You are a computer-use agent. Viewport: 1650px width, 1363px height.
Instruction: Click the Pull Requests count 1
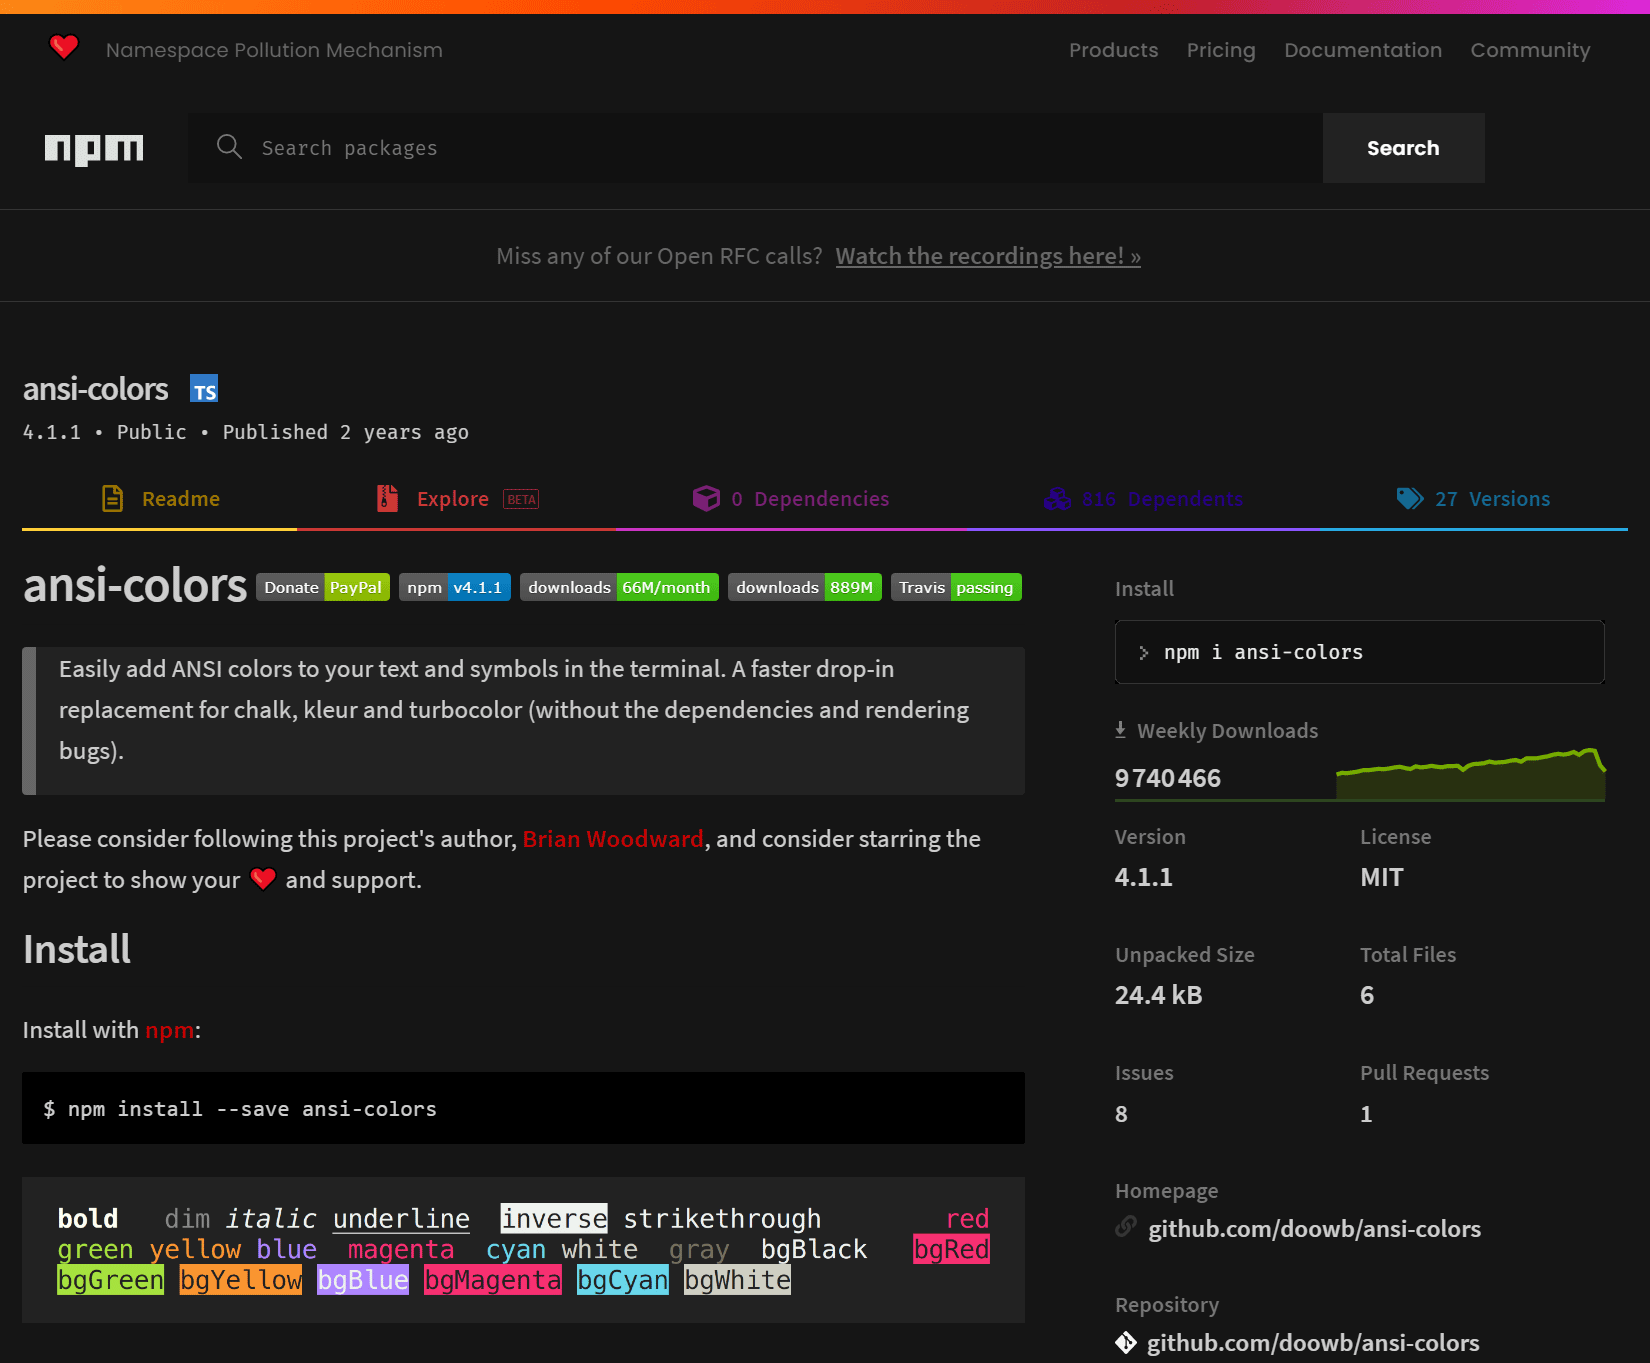pos(1366,1114)
